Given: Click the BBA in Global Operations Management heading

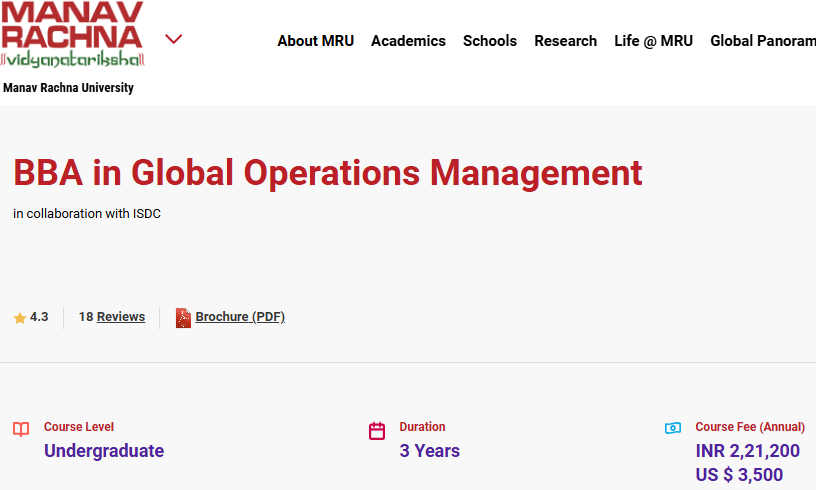Looking at the screenshot, I should coord(328,173).
